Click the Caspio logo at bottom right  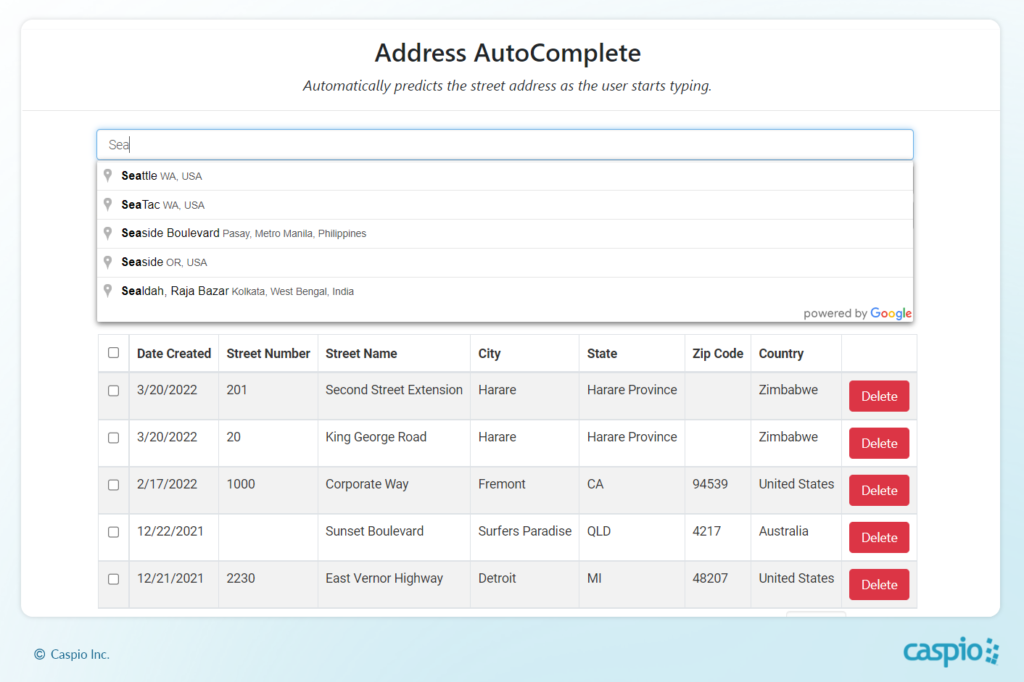949,652
